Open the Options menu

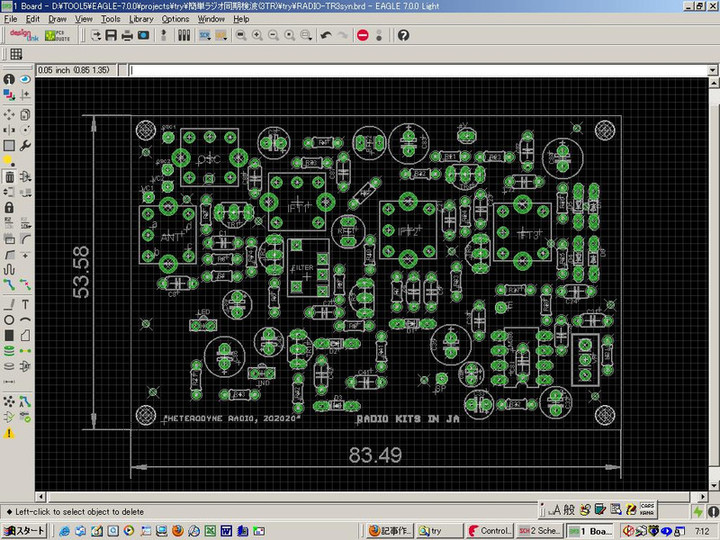coord(175,19)
